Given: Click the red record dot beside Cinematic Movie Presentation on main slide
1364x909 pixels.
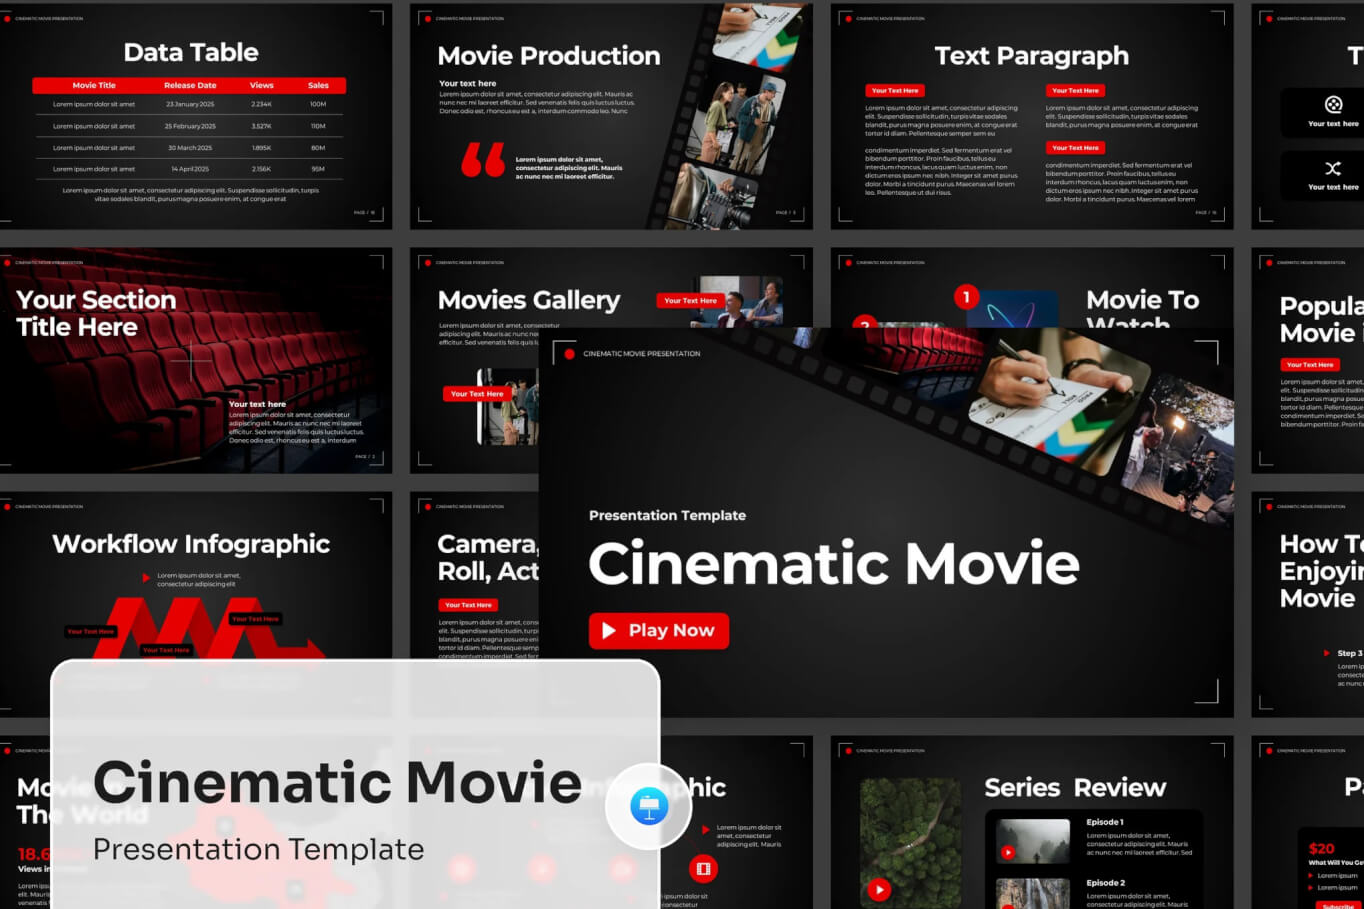Looking at the screenshot, I should [x=570, y=354].
